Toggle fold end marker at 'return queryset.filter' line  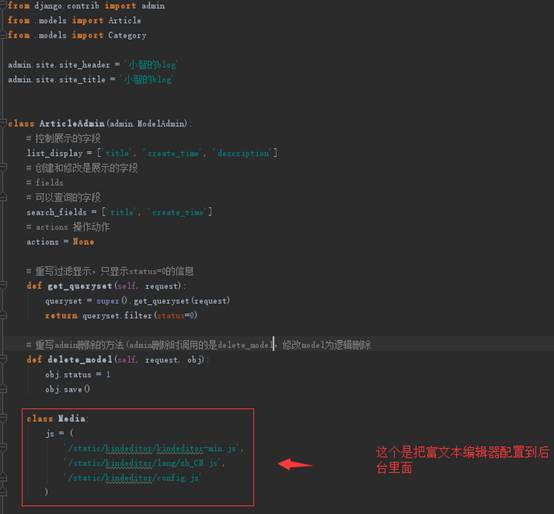tap(3, 315)
